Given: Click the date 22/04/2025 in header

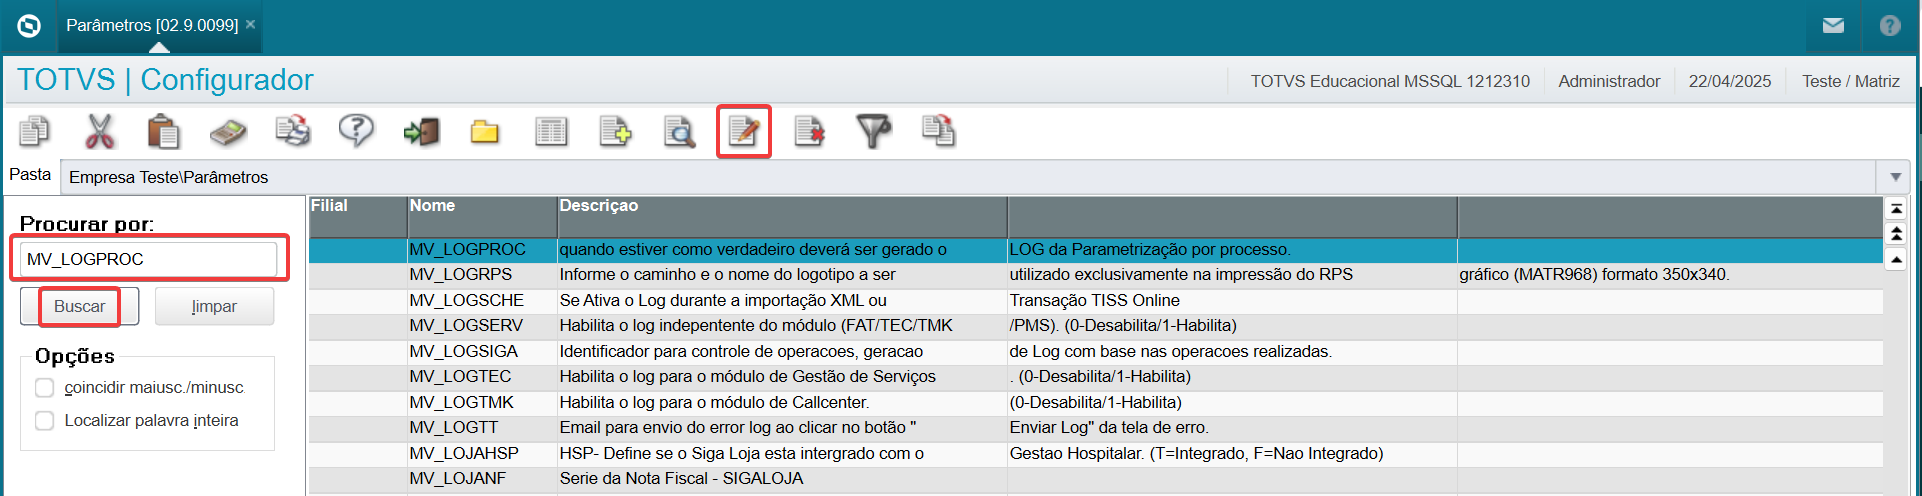Looking at the screenshot, I should pyautogui.click(x=1730, y=81).
